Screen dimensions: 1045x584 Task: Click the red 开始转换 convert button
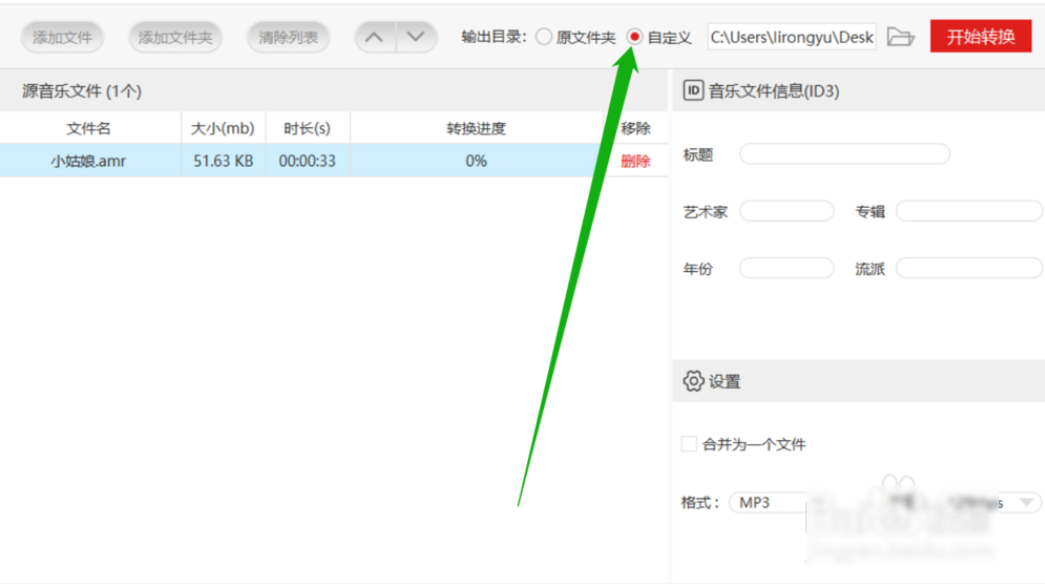[x=981, y=36]
